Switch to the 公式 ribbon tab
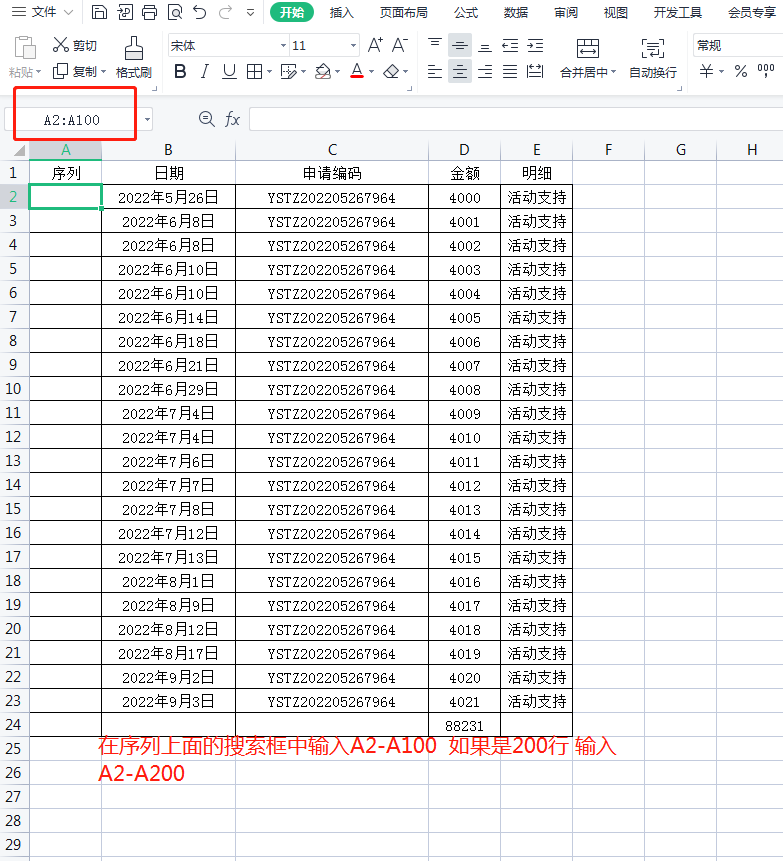This screenshot has width=783, height=861. 466,13
